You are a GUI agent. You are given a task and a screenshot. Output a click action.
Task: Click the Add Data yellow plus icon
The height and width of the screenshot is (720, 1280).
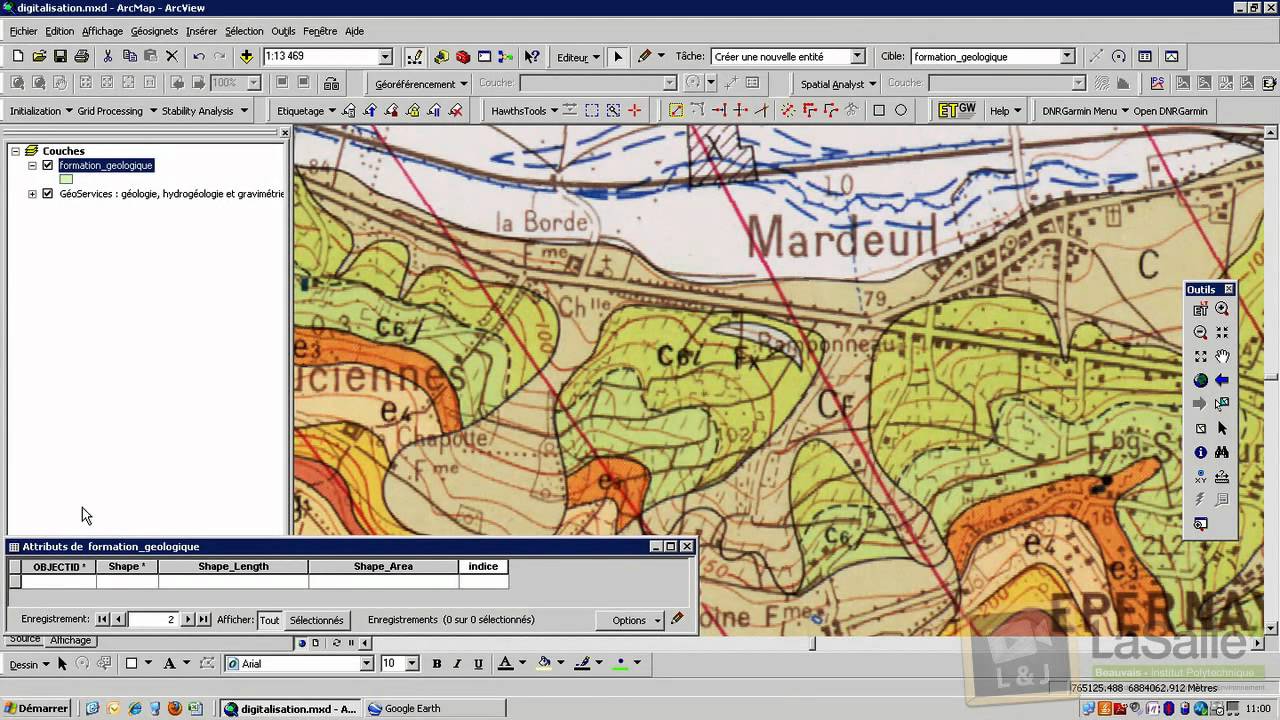click(246, 57)
